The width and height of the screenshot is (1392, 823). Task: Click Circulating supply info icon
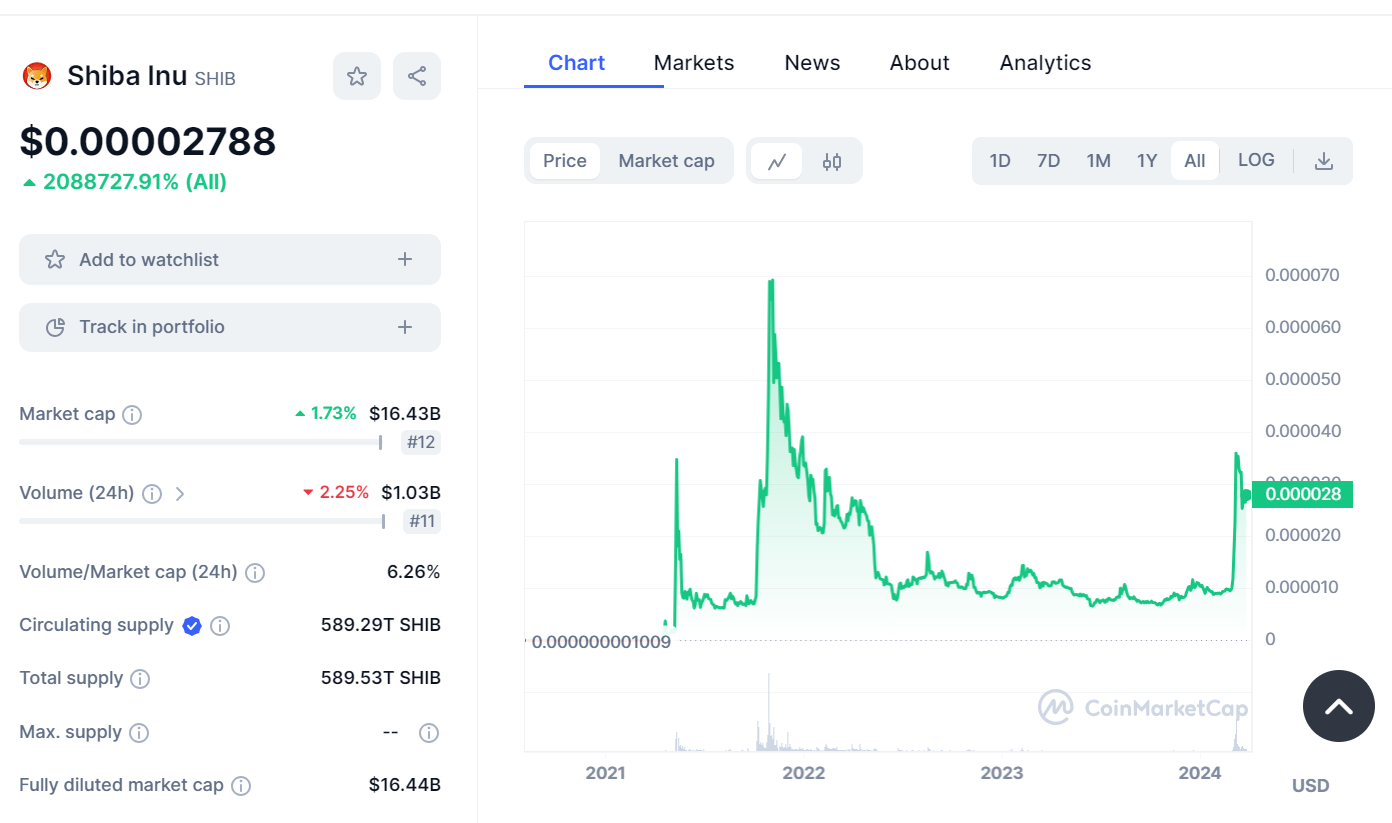(220, 626)
